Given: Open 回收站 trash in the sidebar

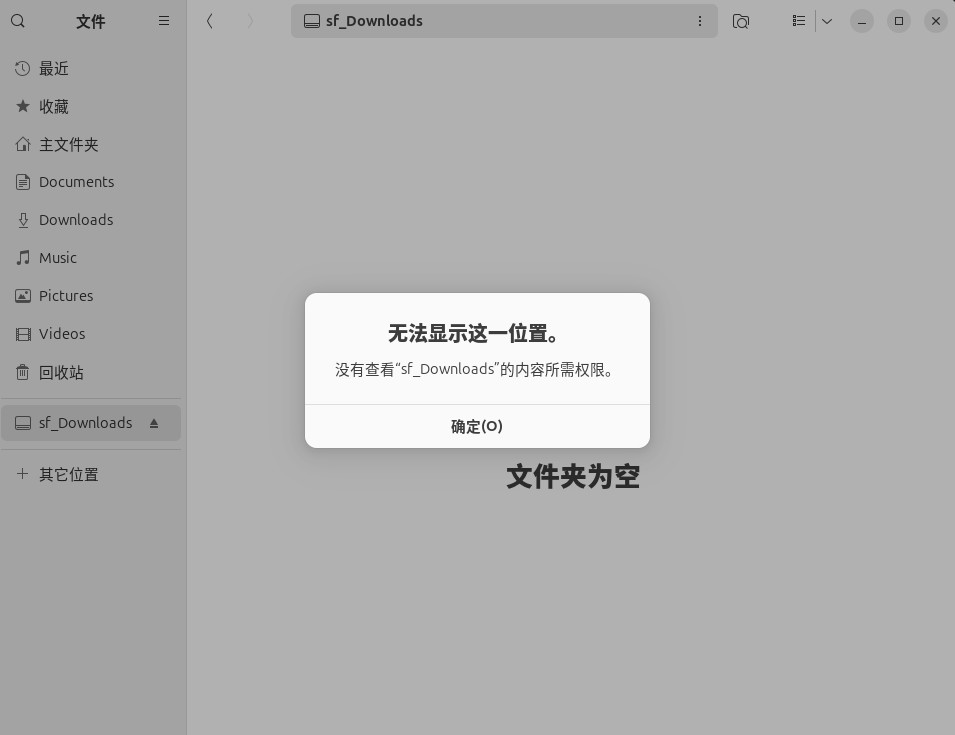Looking at the screenshot, I should click(91, 372).
